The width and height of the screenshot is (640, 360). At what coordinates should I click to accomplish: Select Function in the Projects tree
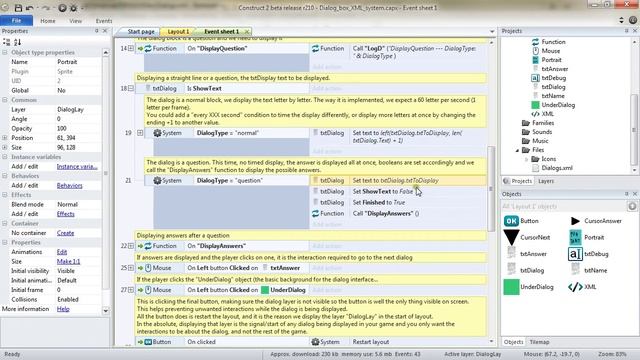553,42
